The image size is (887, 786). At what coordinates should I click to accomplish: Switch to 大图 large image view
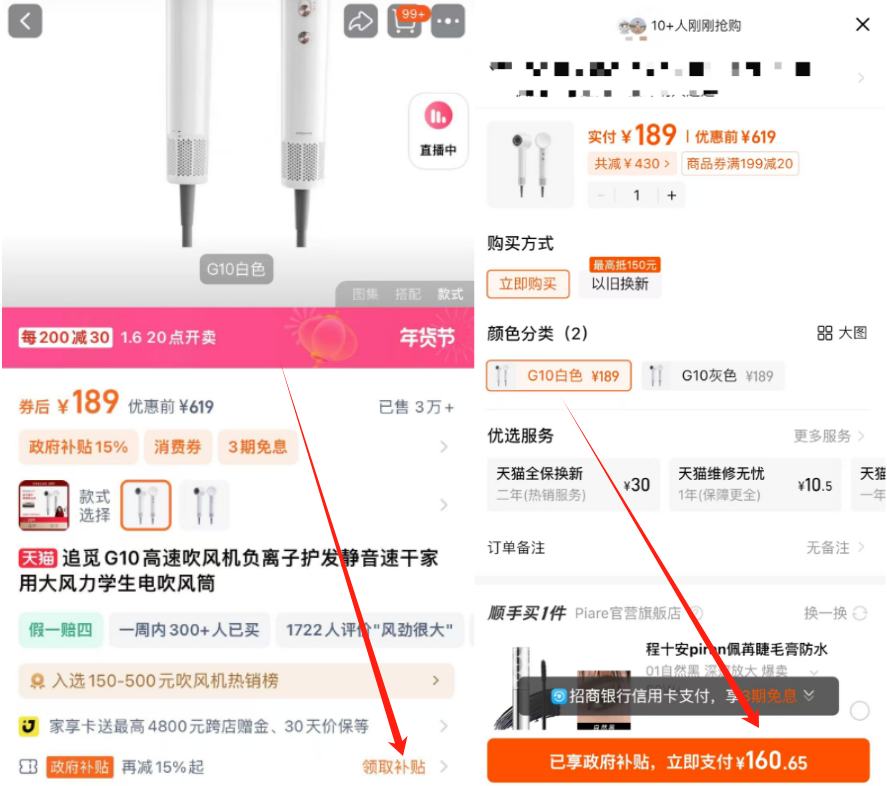(842, 333)
